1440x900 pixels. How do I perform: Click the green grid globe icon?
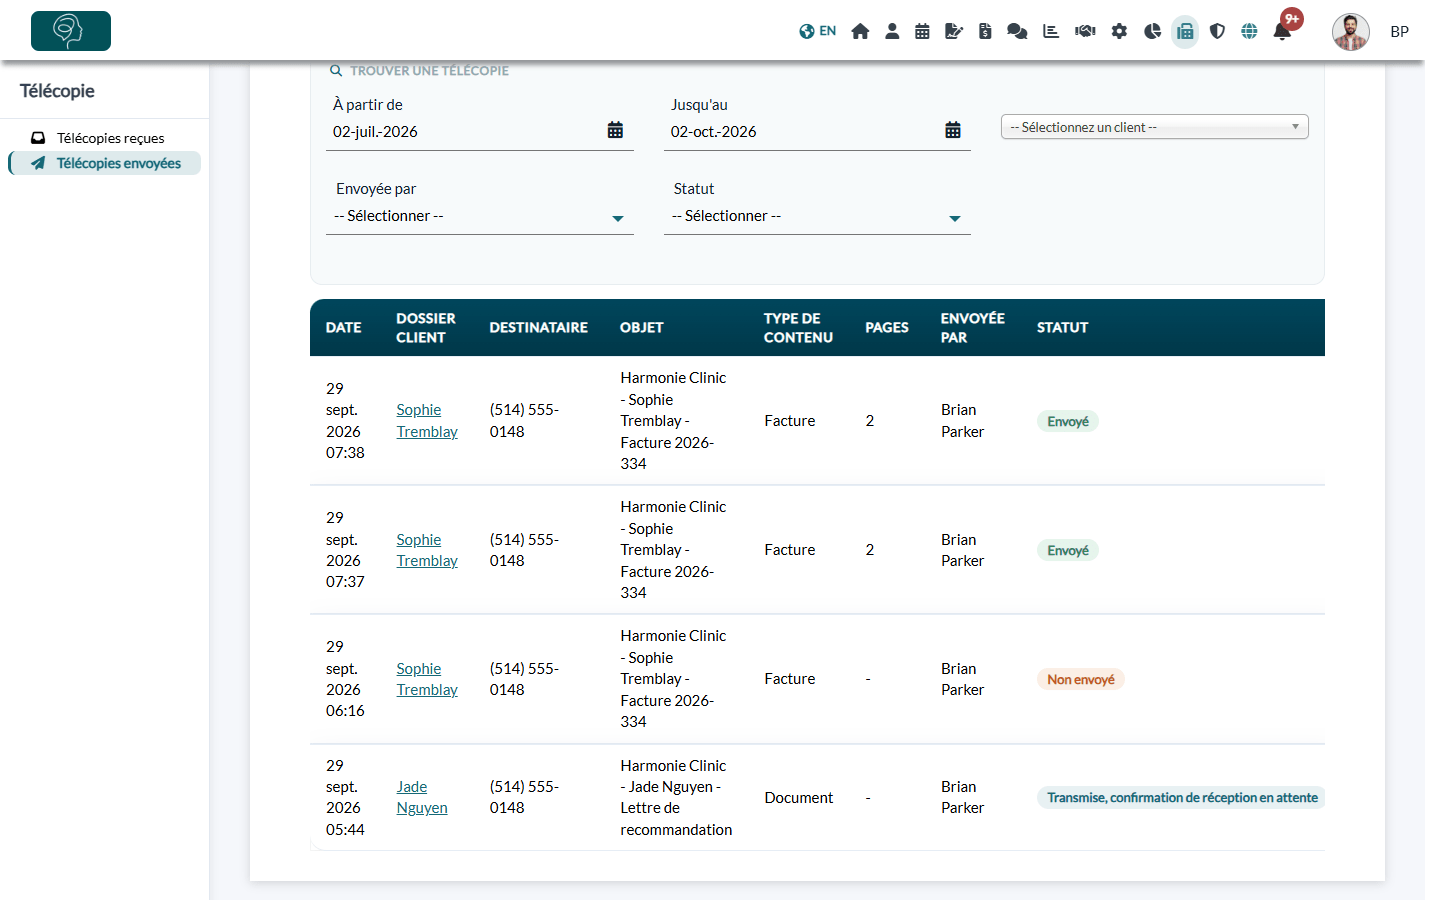tap(1249, 31)
